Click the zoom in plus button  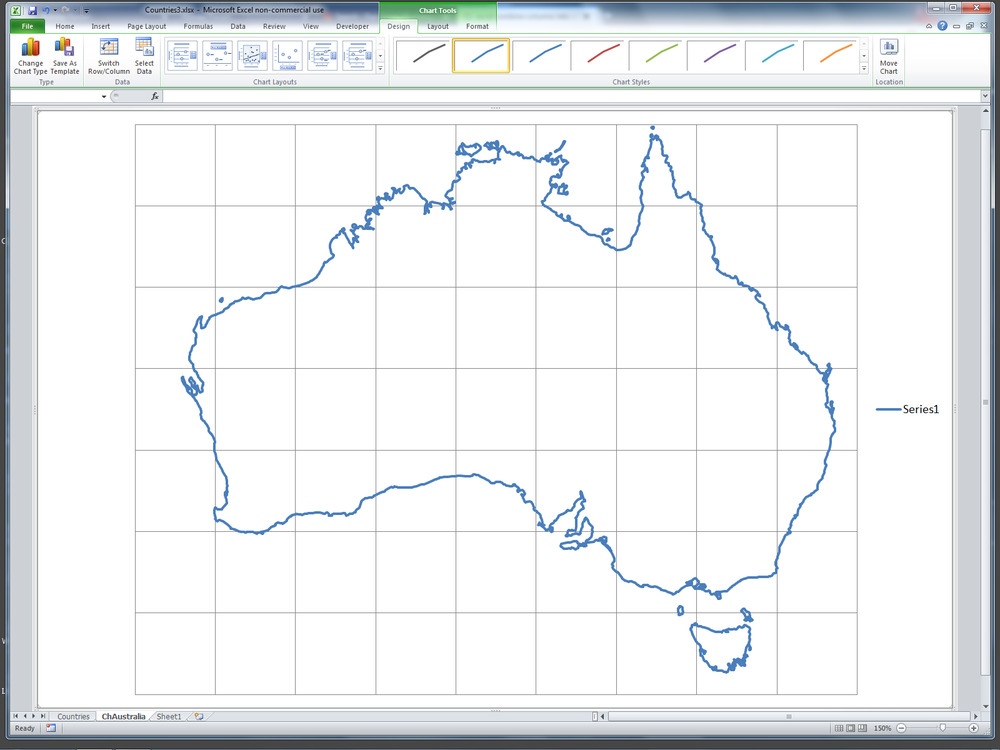pos(974,728)
